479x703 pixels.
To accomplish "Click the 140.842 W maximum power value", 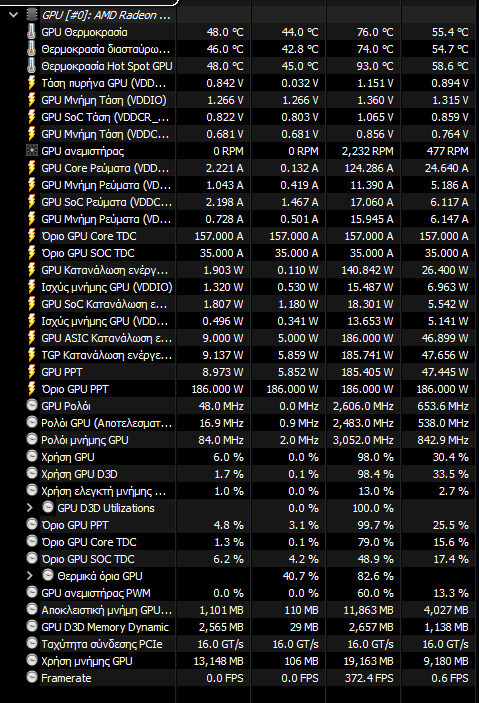I will click(x=367, y=270).
